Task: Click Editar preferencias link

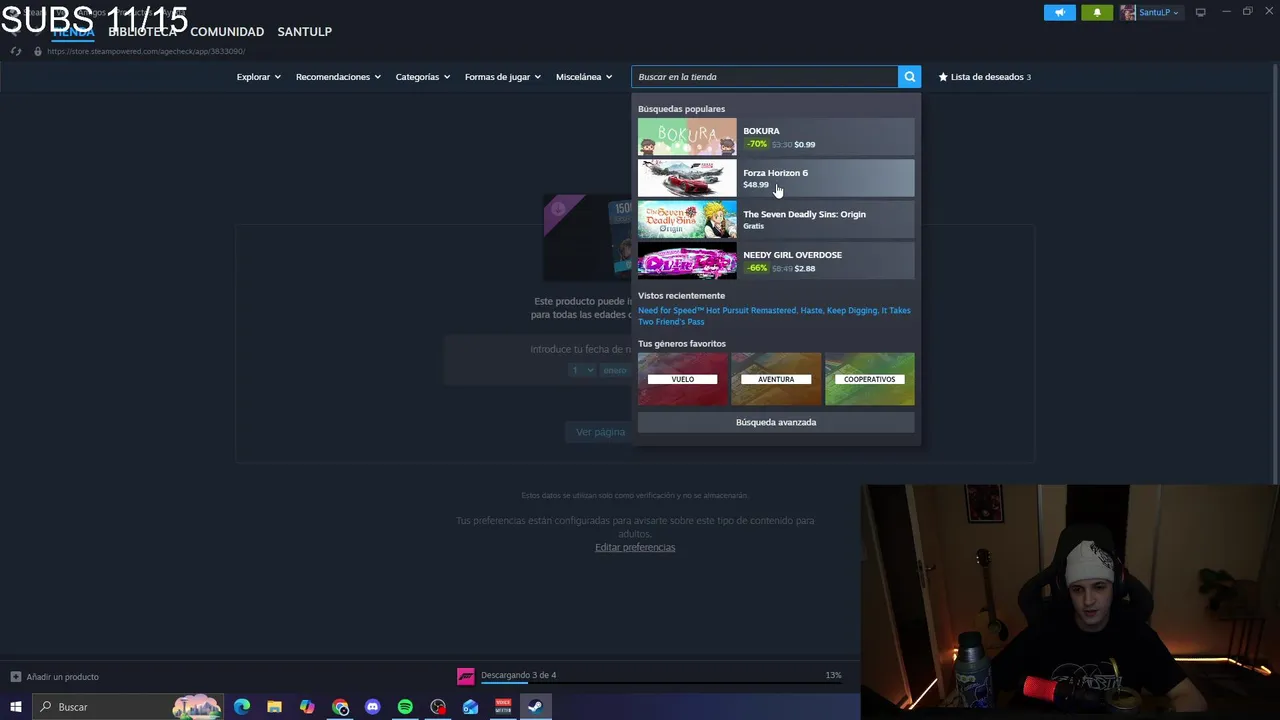Action: 635,547
